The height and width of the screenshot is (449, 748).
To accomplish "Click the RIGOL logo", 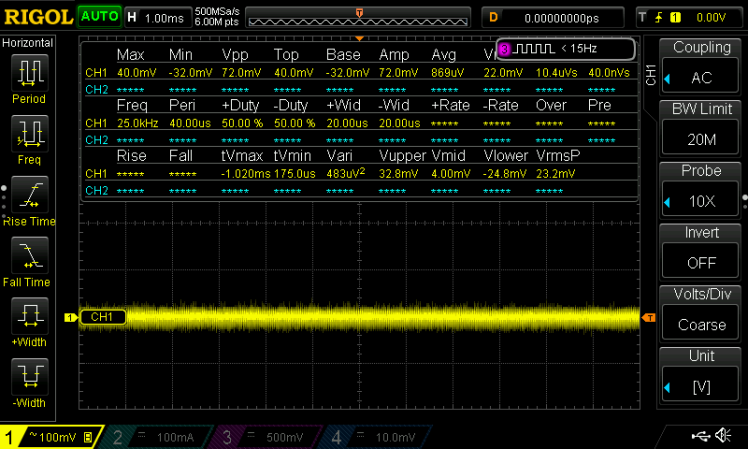I will coord(37,17).
